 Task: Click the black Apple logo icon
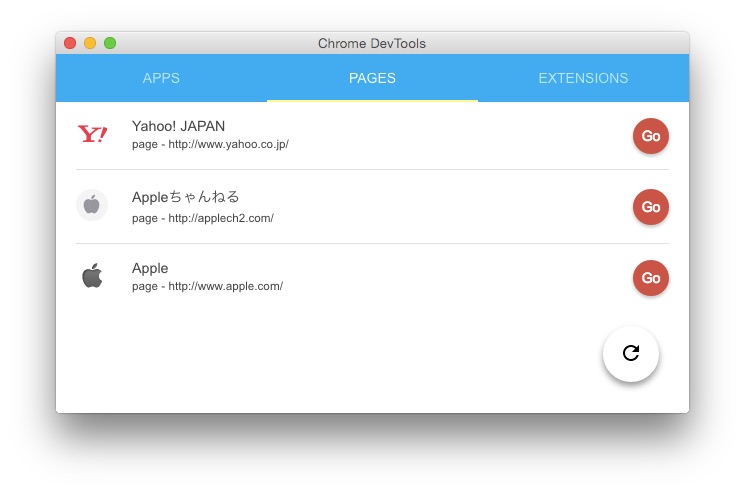[x=92, y=276]
